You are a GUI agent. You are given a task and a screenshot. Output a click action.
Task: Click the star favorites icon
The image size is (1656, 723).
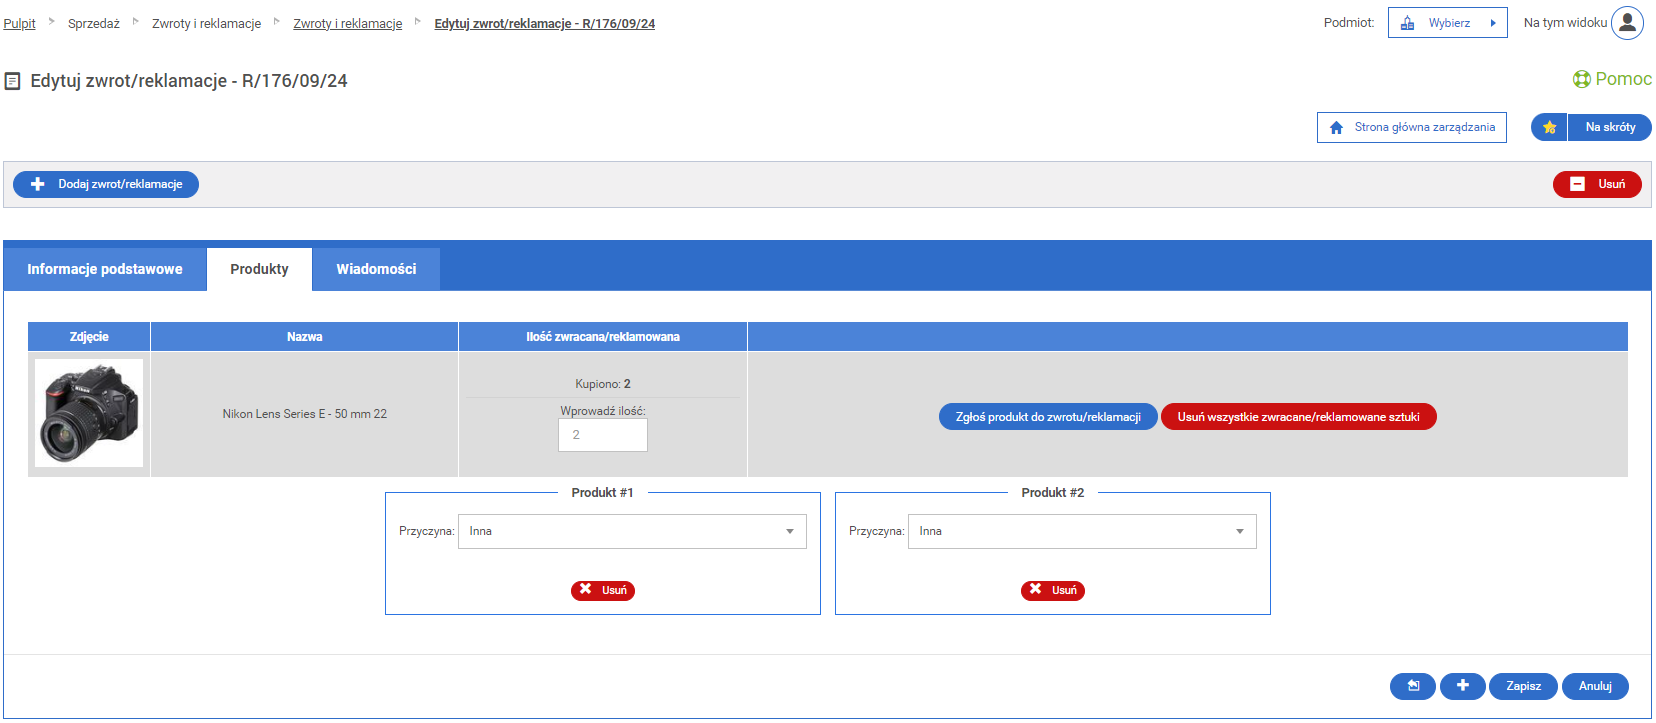click(x=1549, y=127)
